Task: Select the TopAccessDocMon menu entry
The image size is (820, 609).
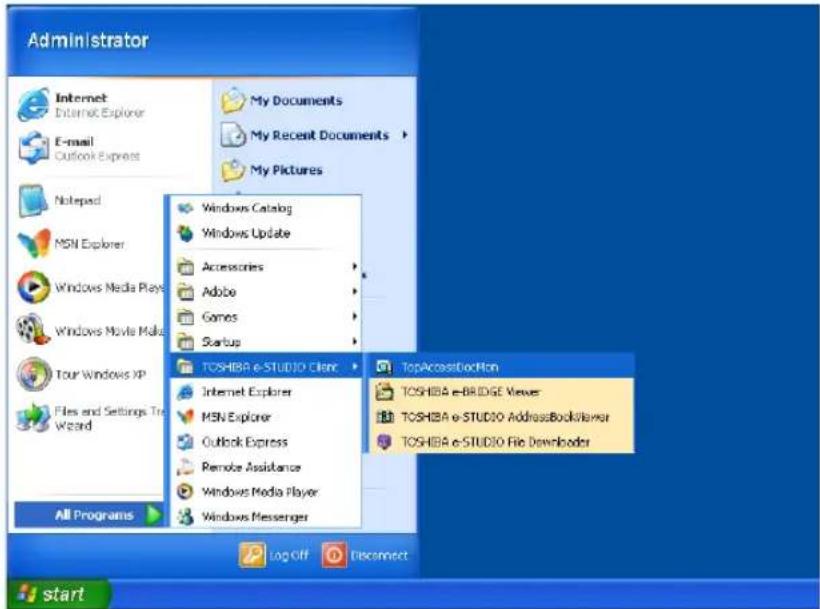Action: [x=502, y=367]
